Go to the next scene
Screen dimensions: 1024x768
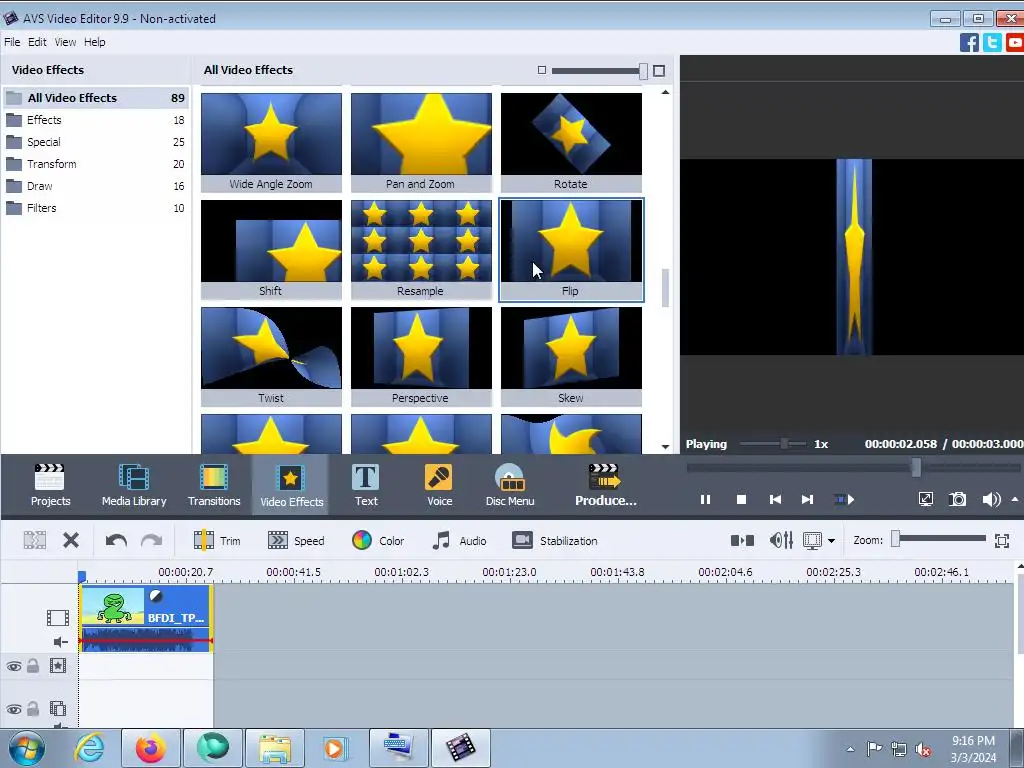[844, 500]
